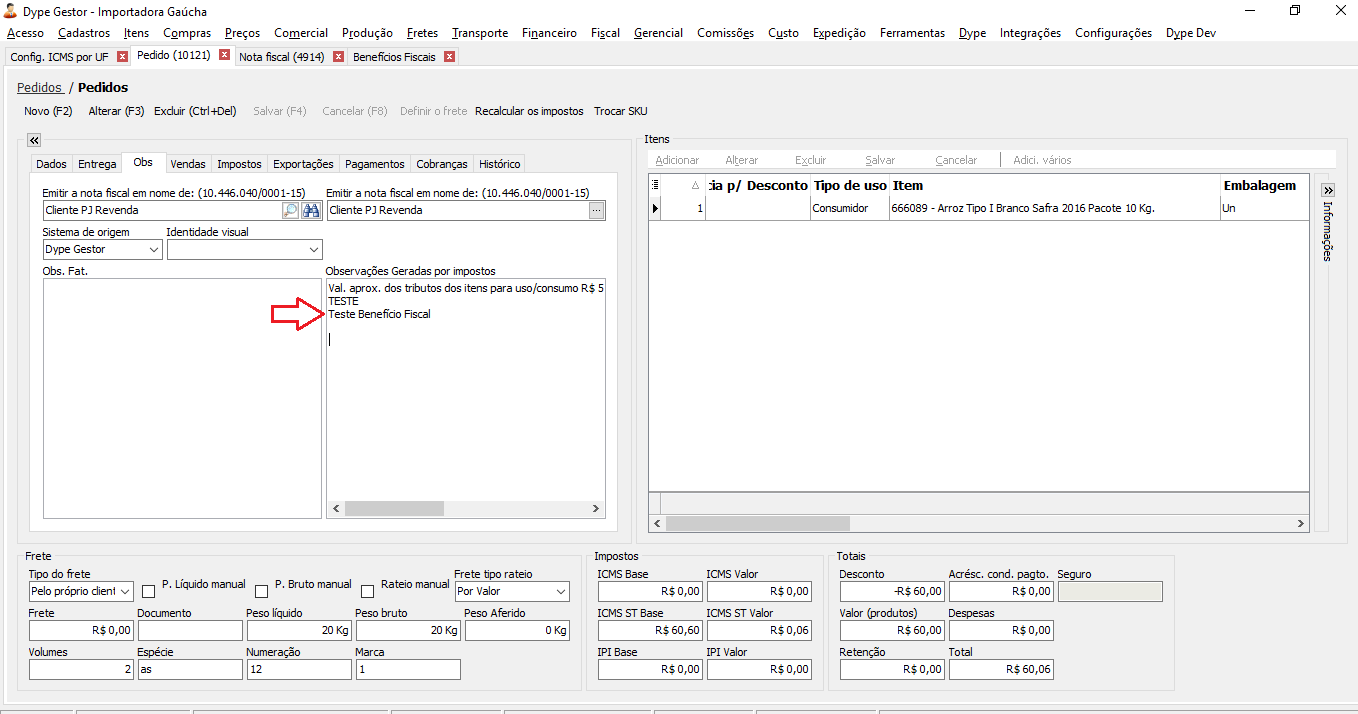The width and height of the screenshot is (1358, 714).
Task: Close the Nota fiscal (4914) tab
Action: click(338, 57)
